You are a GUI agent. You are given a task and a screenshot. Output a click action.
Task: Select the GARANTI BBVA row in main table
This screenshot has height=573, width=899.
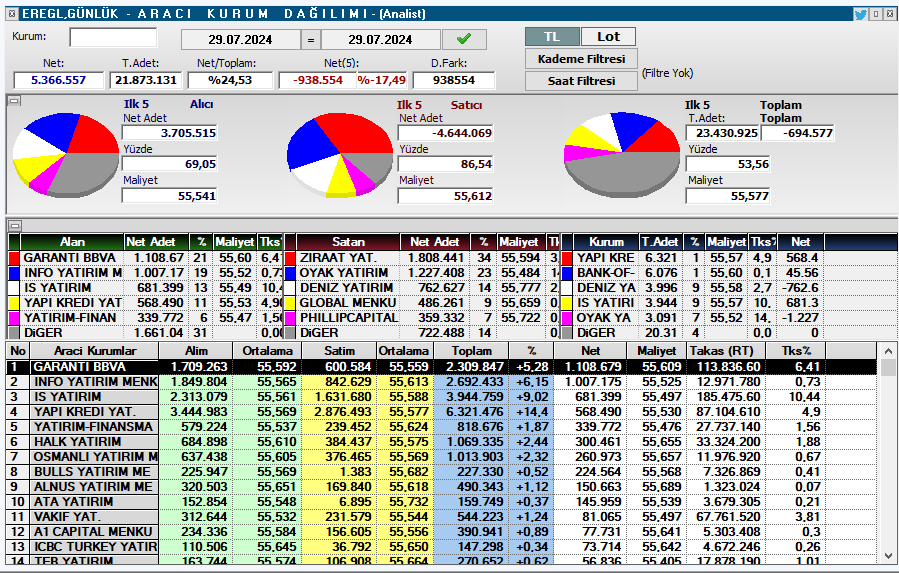[441, 367]
